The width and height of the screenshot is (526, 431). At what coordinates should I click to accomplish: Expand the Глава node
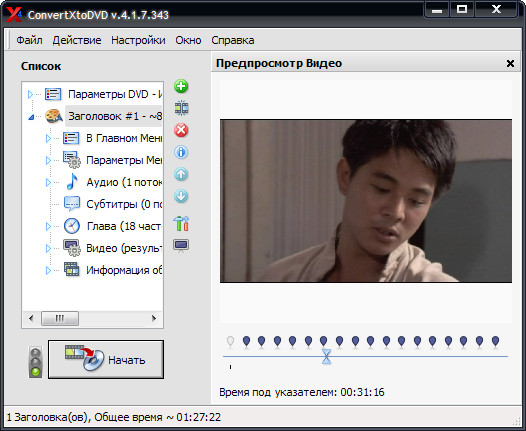48,226
